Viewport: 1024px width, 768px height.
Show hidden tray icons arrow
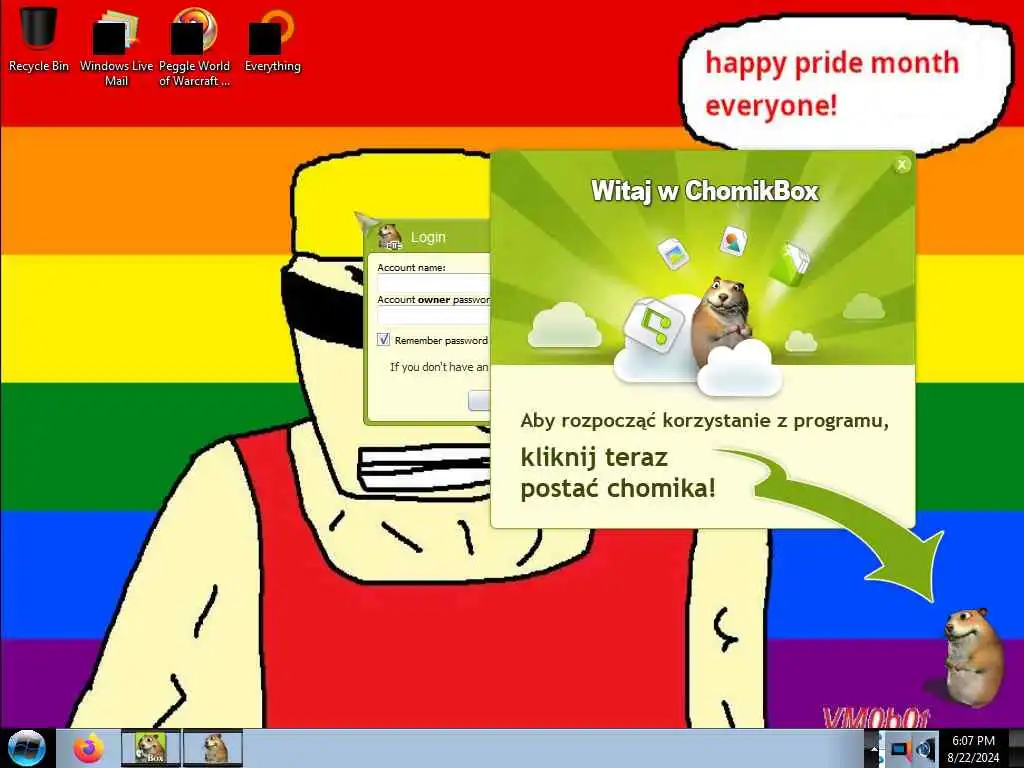[873, 749]
